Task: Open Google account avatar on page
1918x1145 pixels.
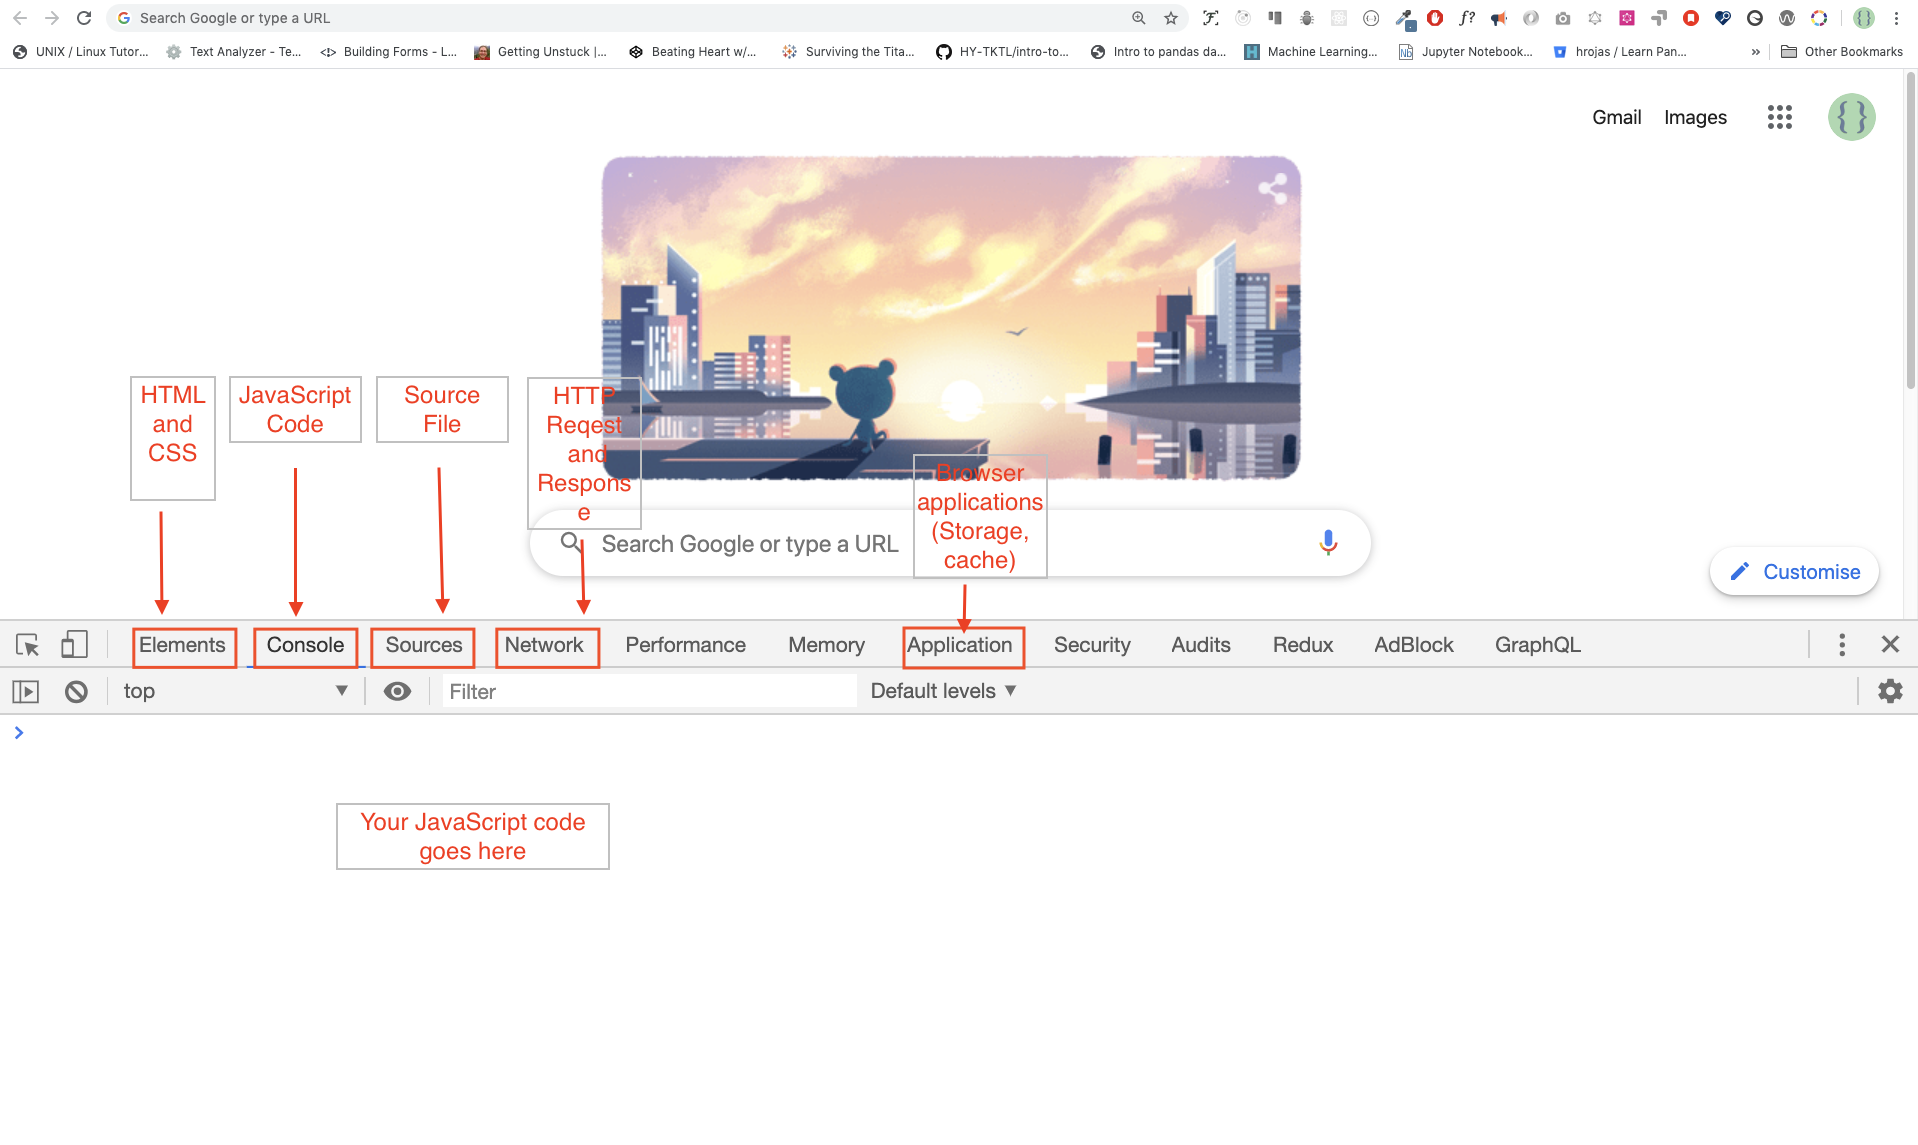Action: click(x=1852, y=117)
